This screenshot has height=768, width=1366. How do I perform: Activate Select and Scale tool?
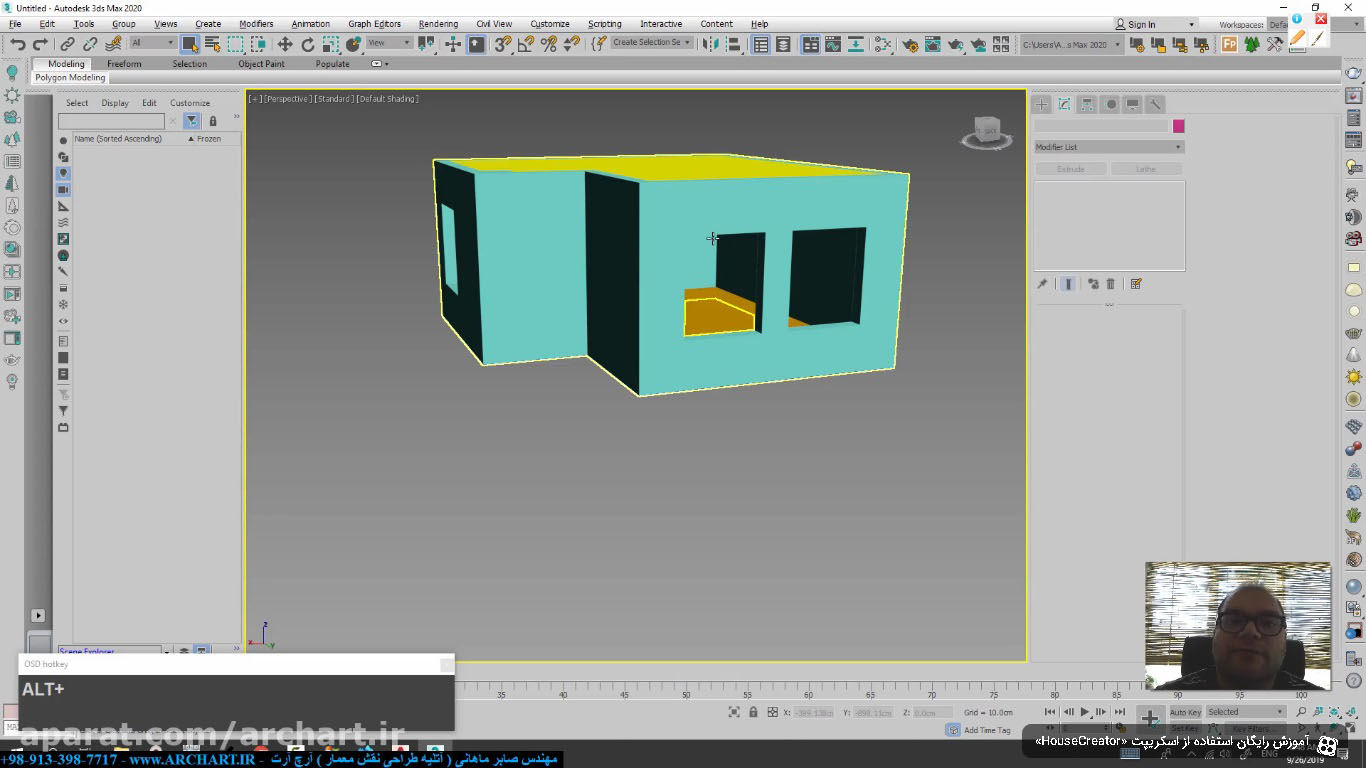tap(331, 44)
